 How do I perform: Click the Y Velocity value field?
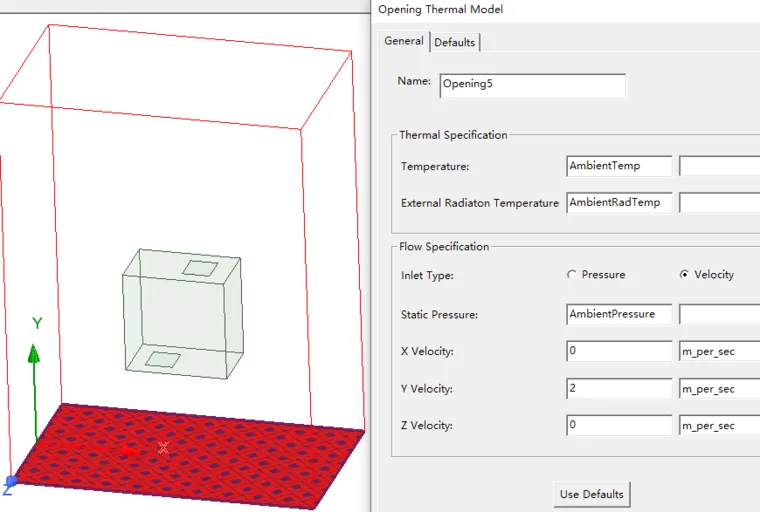coord(619,388)
